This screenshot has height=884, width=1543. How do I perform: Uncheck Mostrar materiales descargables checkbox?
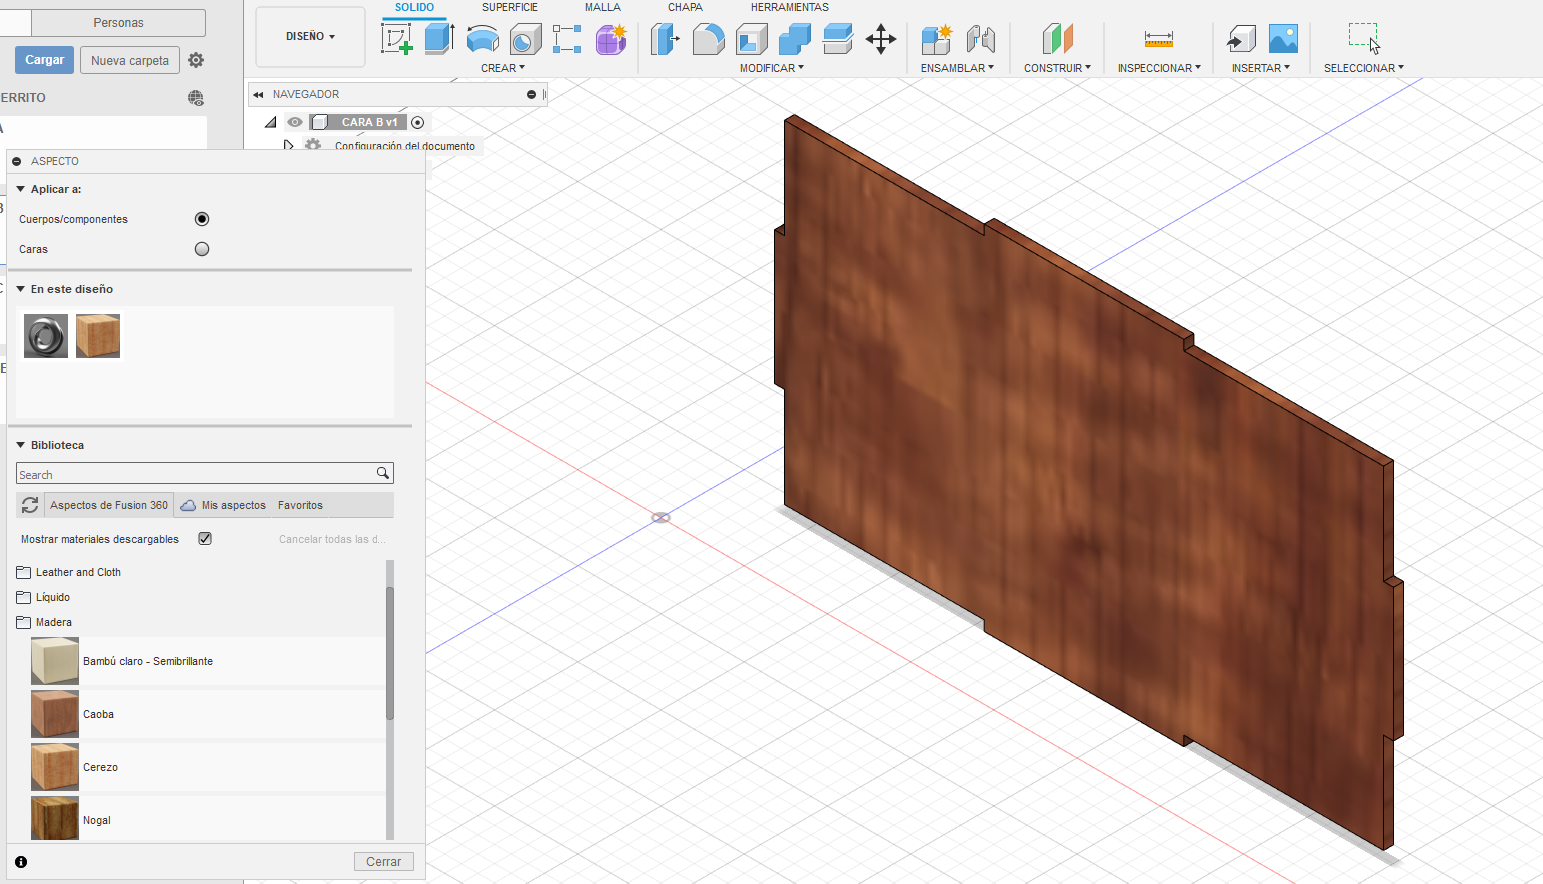[205, 538]
